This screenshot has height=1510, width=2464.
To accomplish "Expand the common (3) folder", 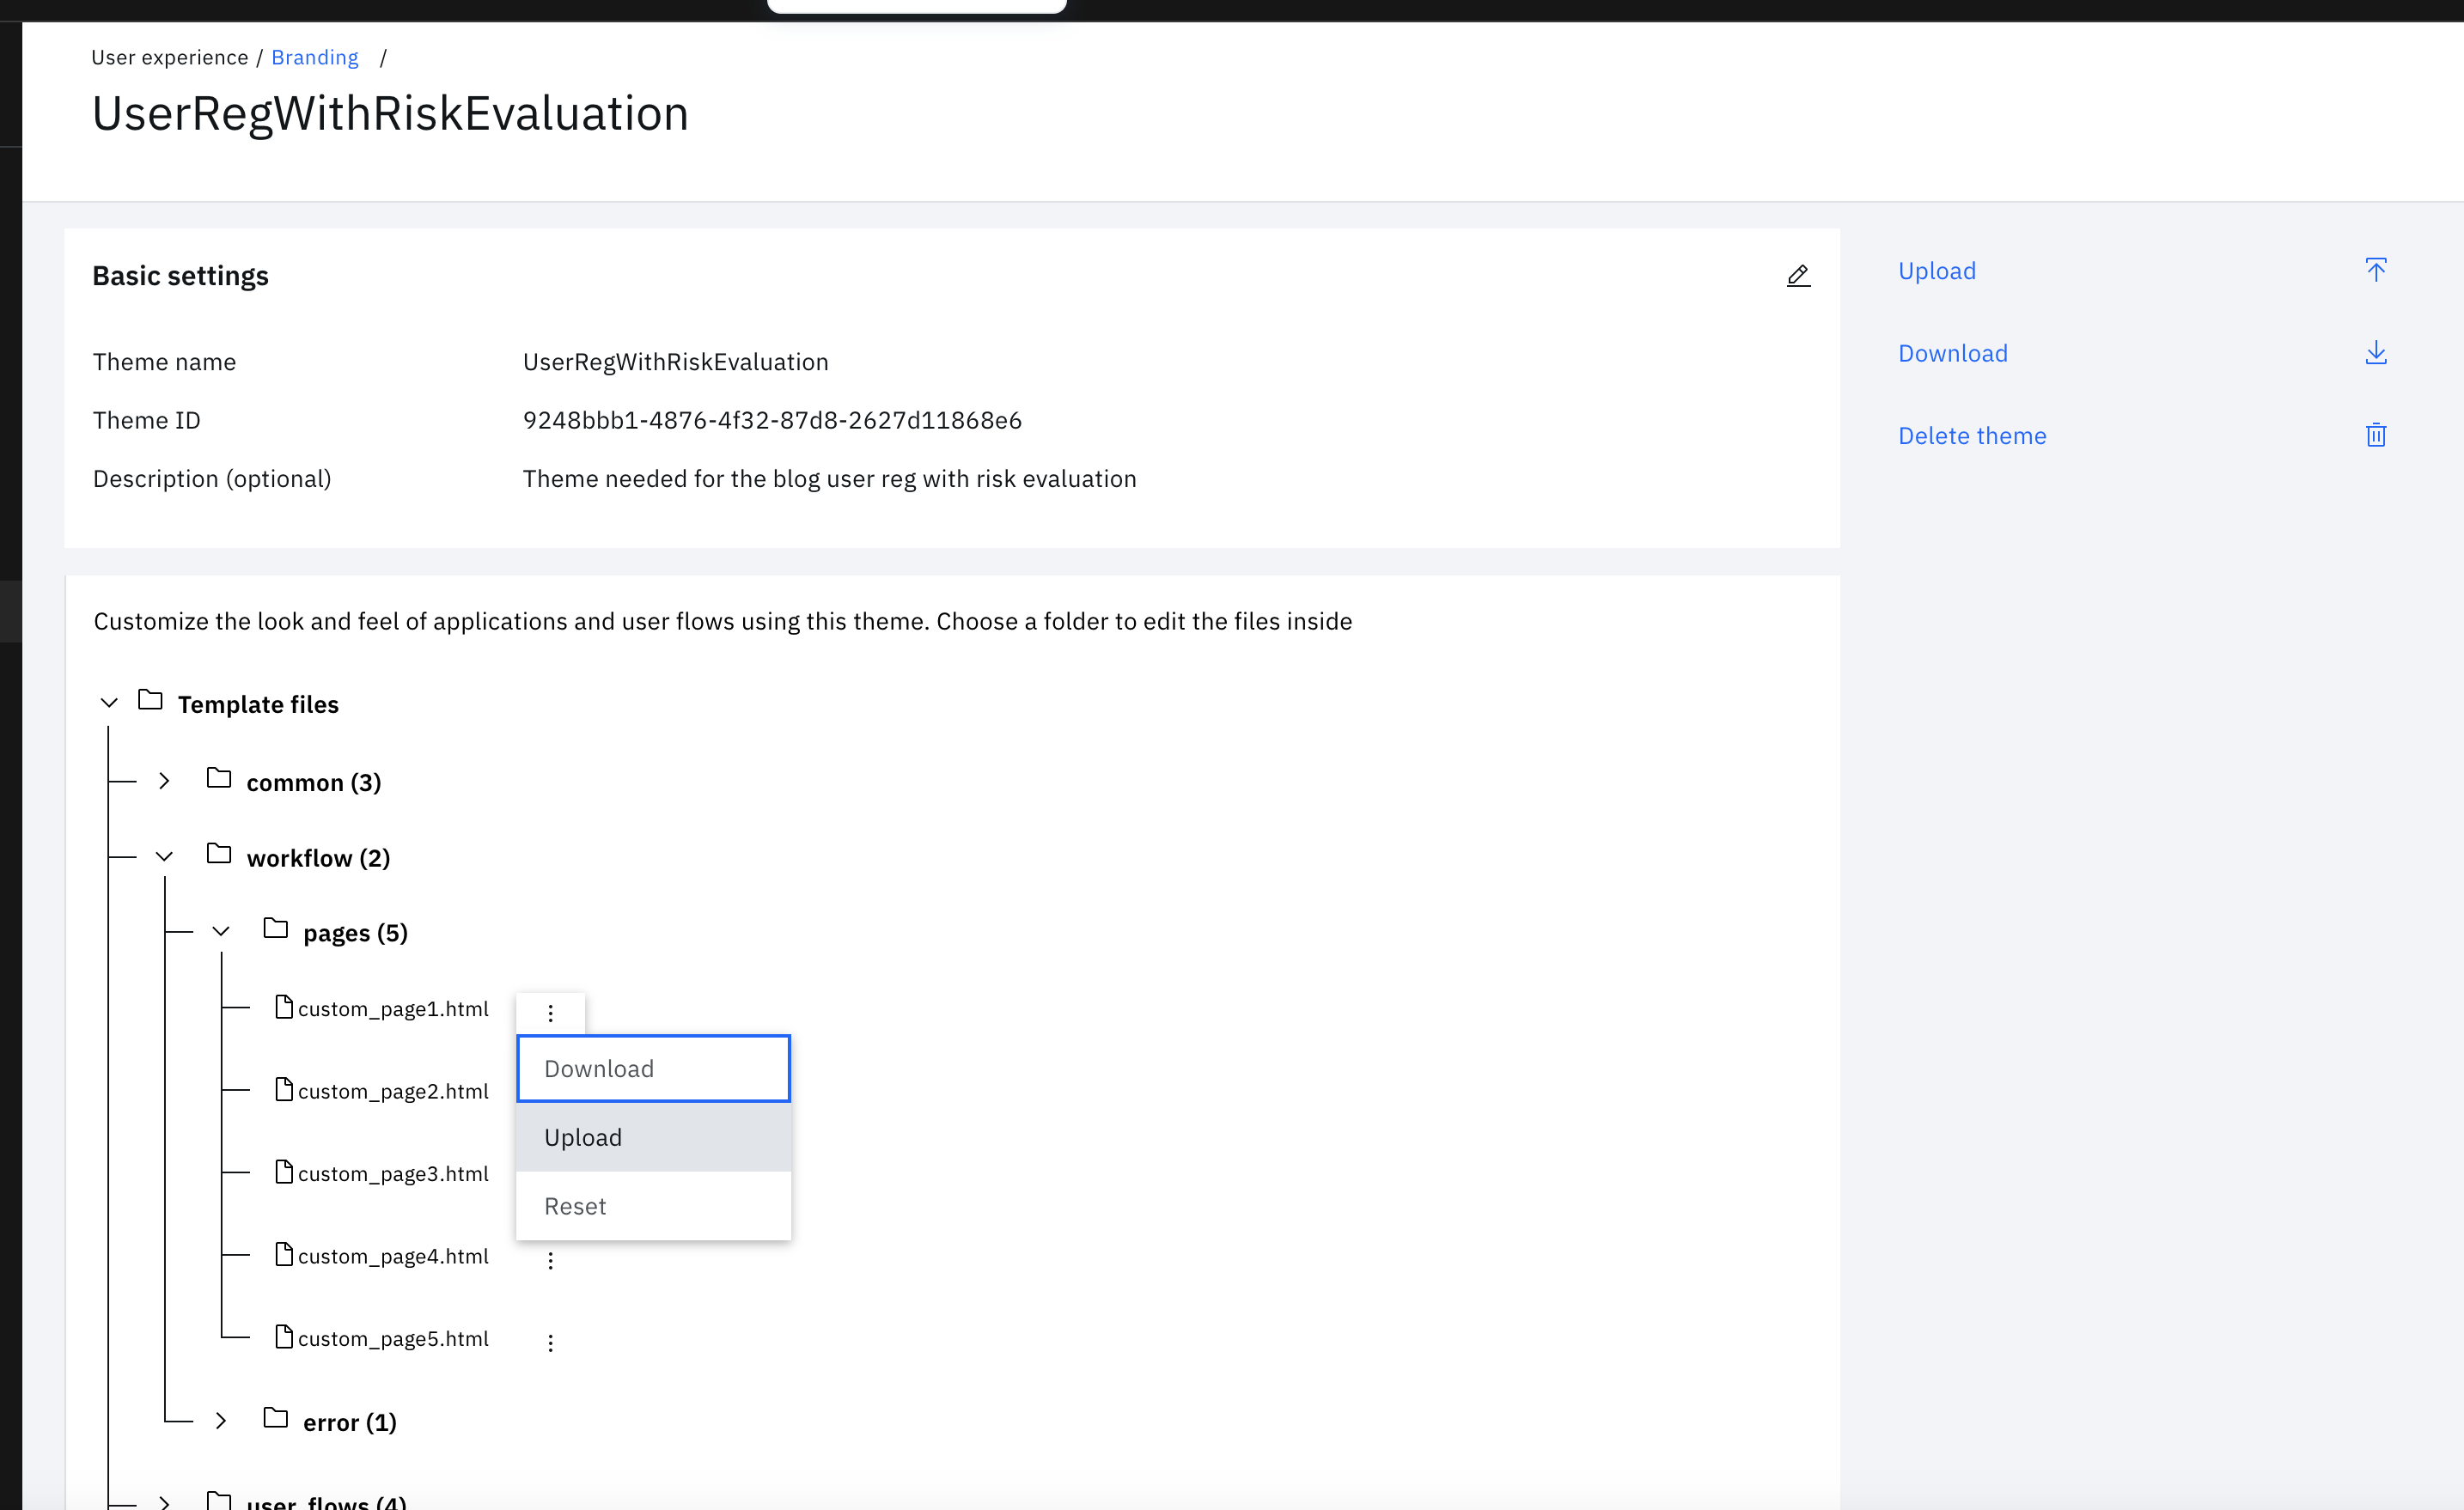I will [165, 781].
